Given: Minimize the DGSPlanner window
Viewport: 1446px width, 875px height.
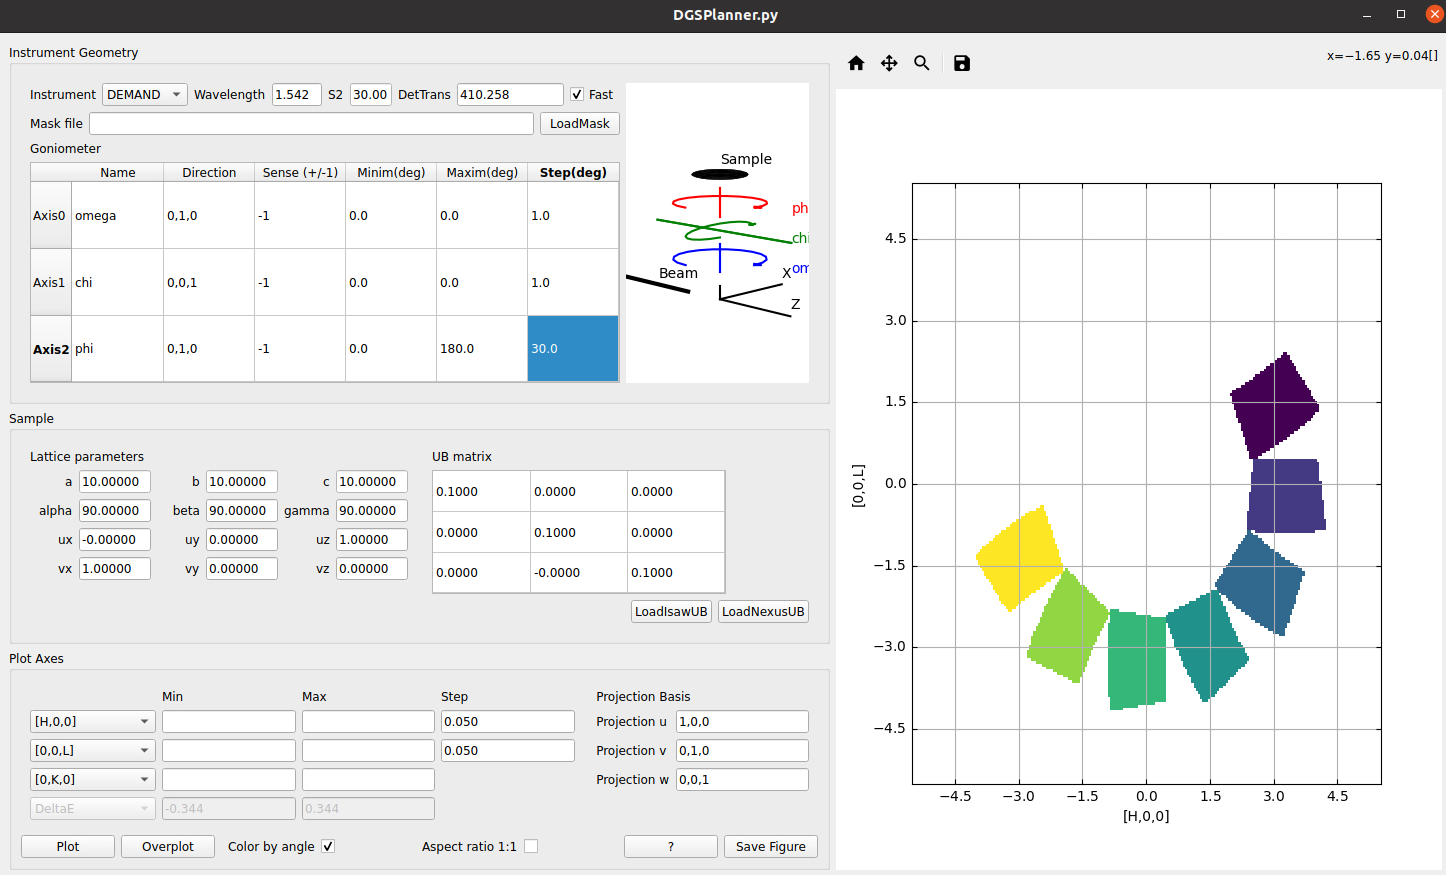Looking at the screenshot, I should coord(1367,15).
